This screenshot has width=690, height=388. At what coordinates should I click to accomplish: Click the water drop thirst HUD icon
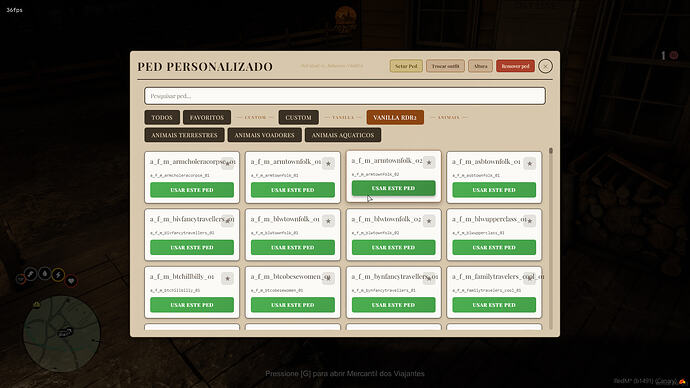point(44,274)
